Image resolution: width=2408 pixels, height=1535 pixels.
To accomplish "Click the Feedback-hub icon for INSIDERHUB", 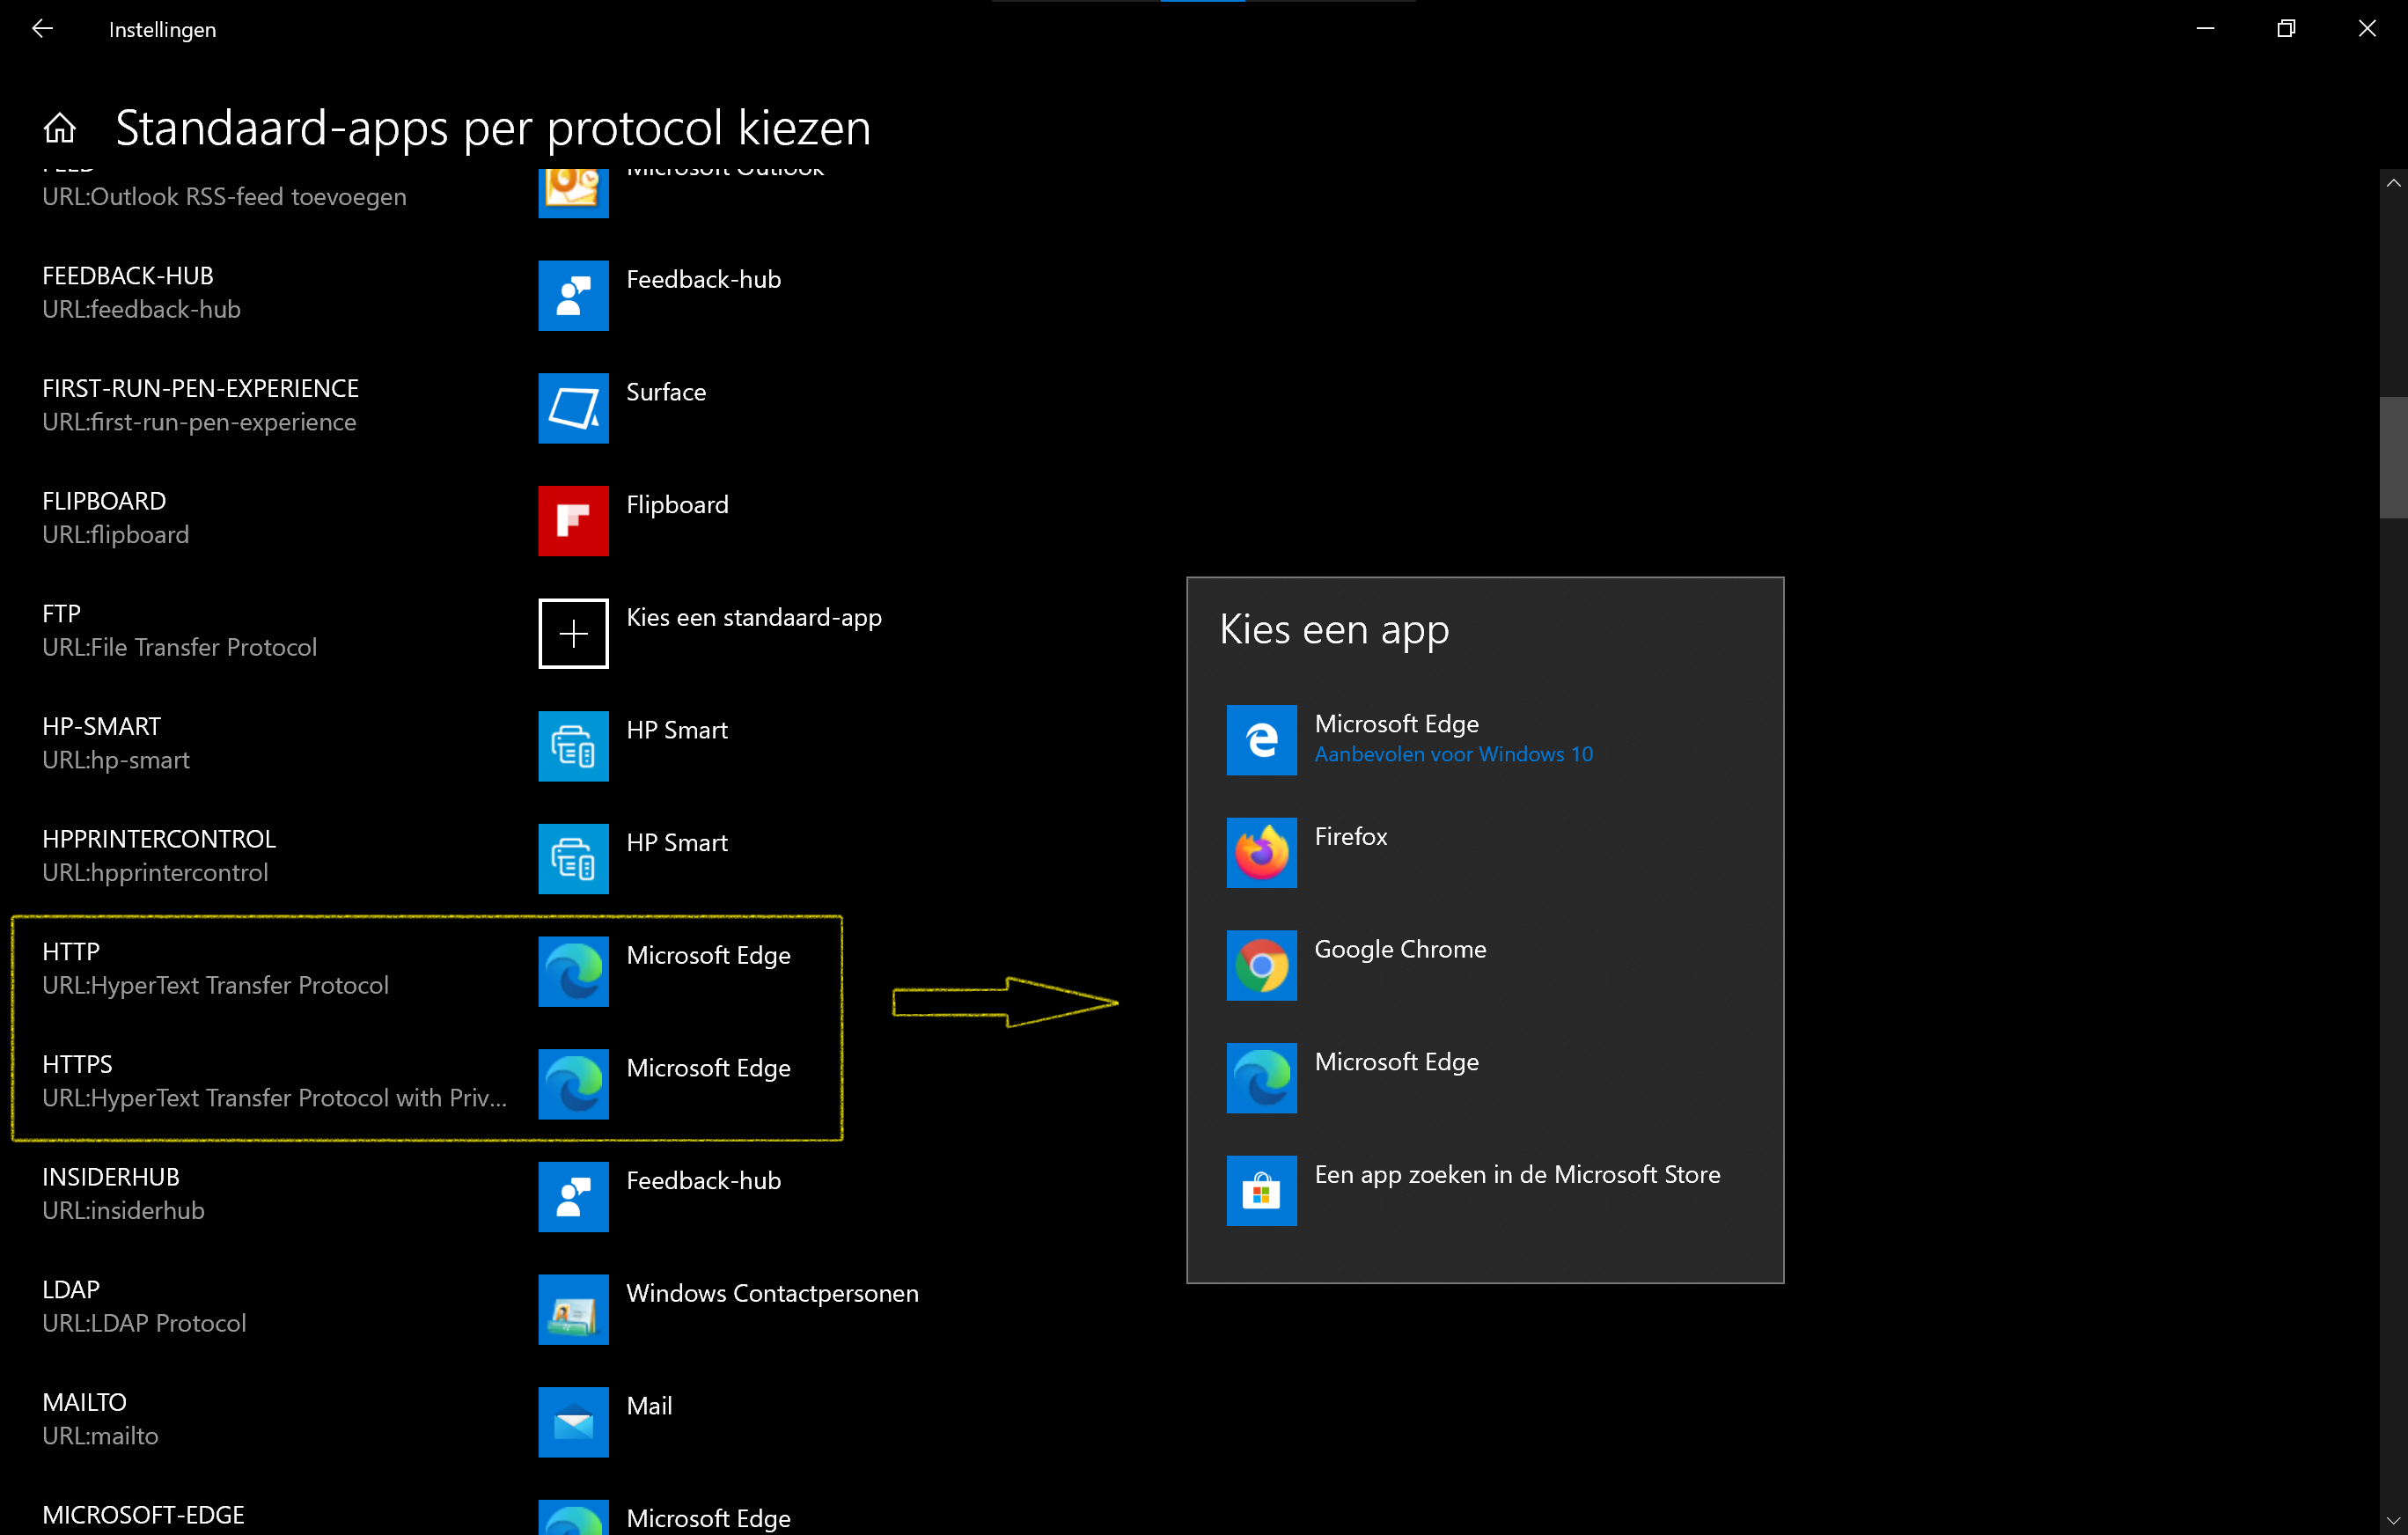I will click(x=573, y=1196).
